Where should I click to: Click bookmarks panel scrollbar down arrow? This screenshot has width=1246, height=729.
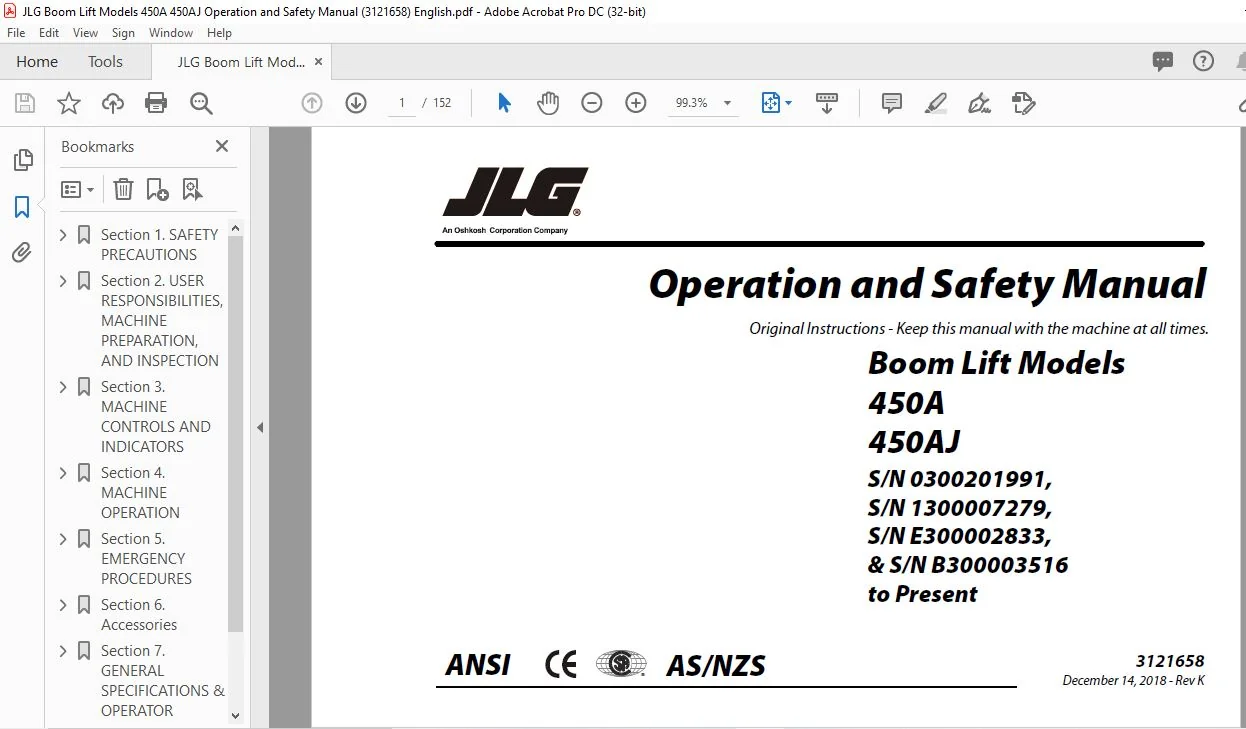236,716
